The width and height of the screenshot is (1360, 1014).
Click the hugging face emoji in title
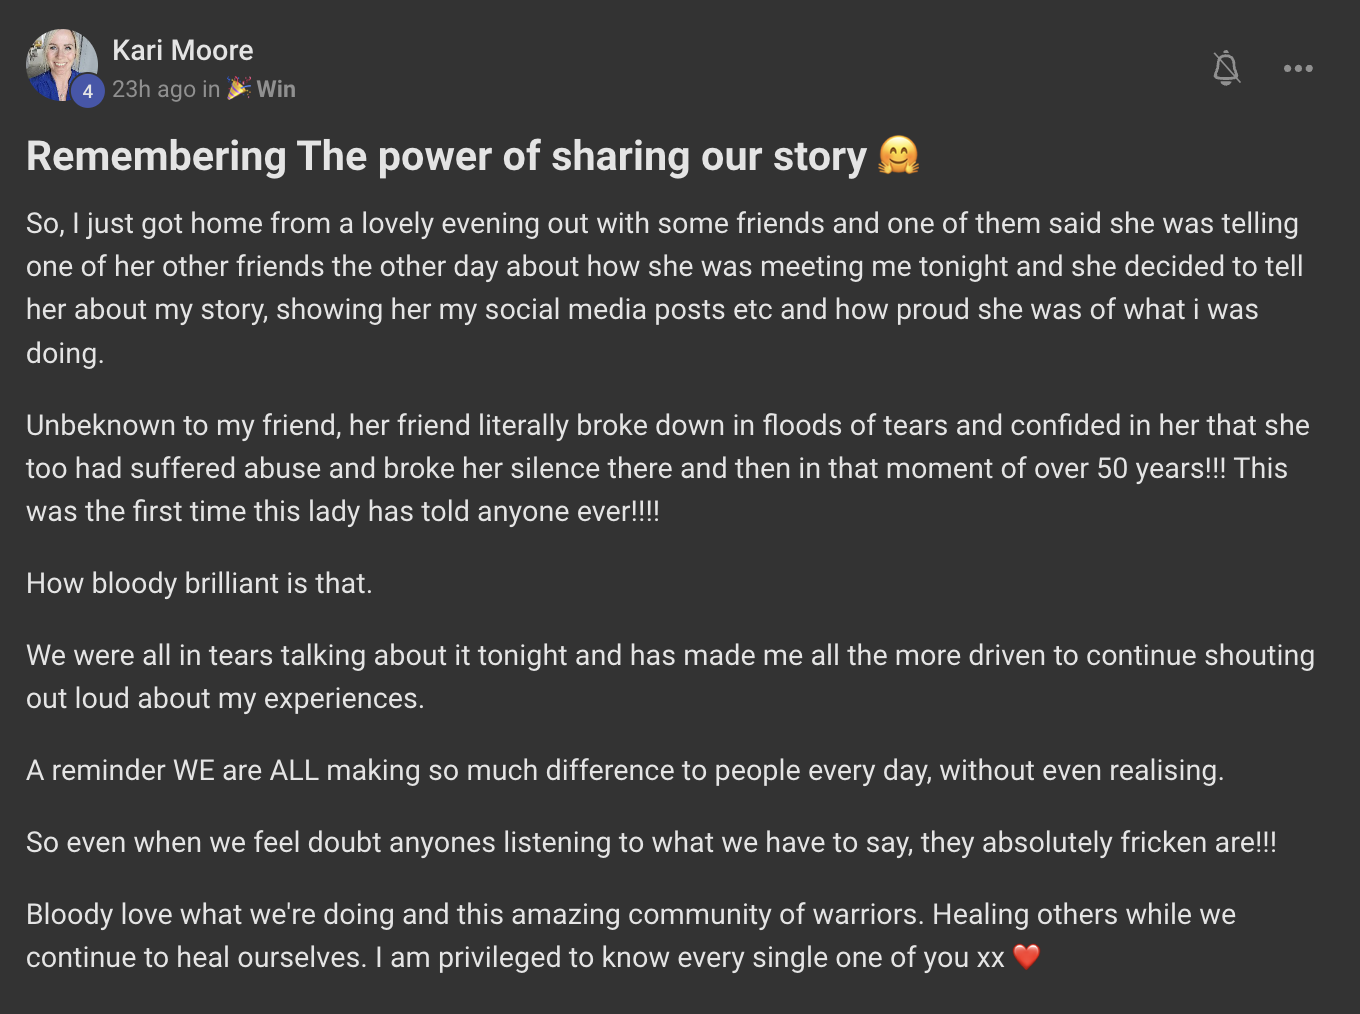click(x=898, y=156)
